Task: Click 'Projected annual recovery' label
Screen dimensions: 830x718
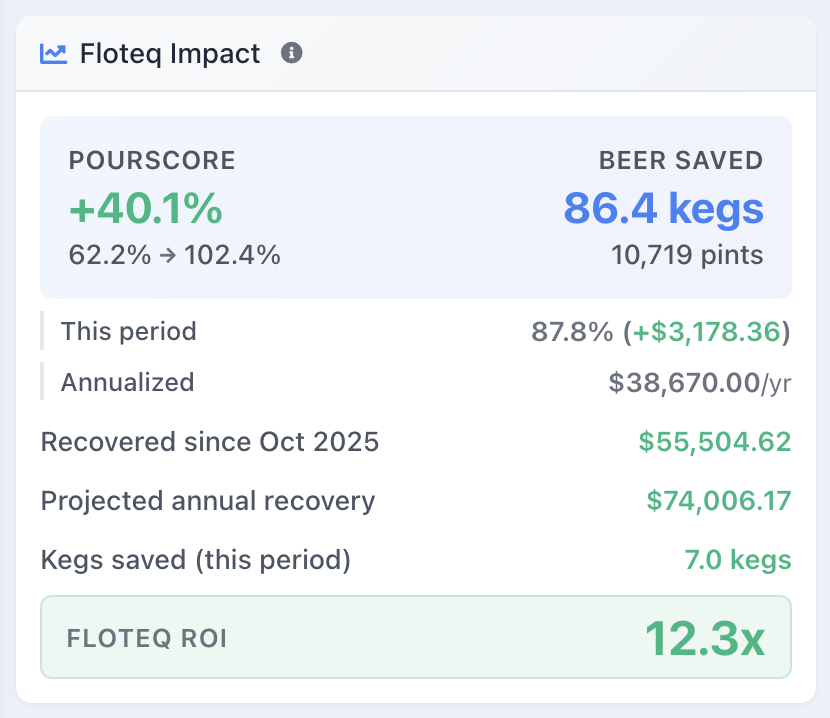Action: click(x=208, y=501)
